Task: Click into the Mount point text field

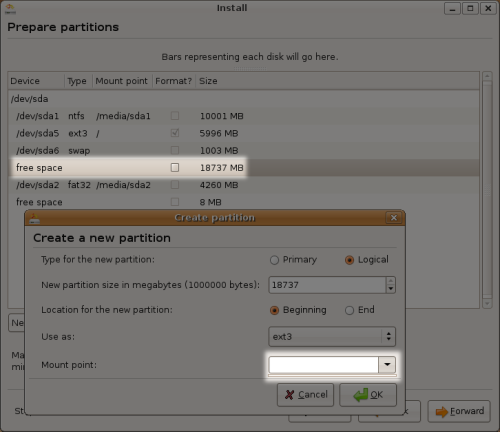Action: point(324,365)
